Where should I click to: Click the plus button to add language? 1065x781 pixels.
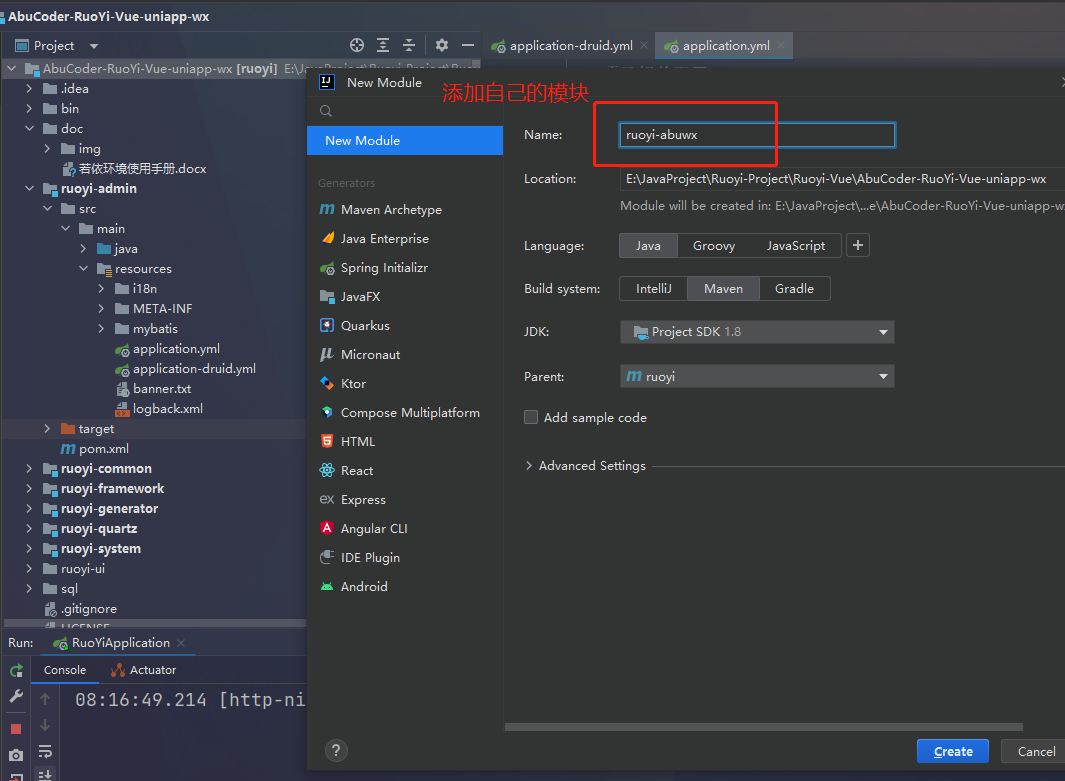click(x=858, y=245)
